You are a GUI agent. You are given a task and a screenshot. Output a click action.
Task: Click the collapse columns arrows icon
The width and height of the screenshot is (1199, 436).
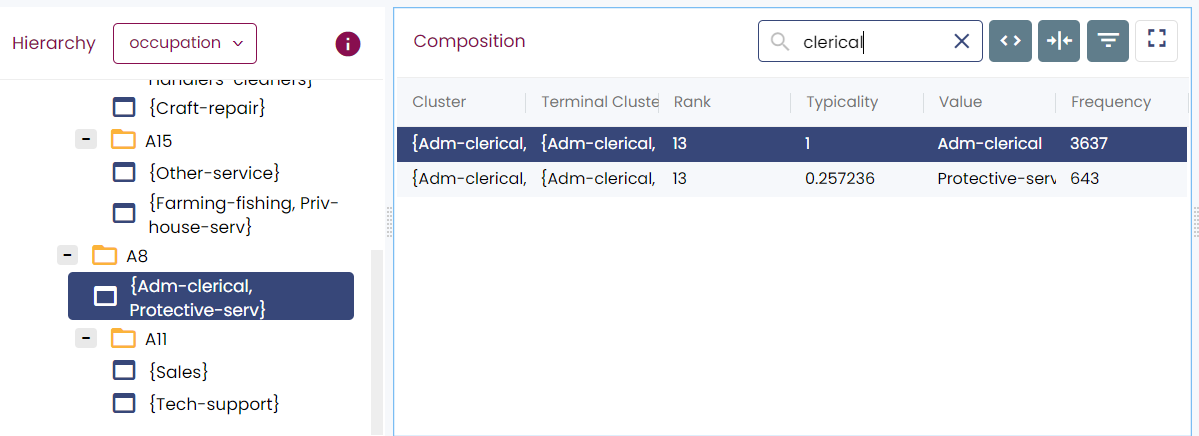(1059, 41)
